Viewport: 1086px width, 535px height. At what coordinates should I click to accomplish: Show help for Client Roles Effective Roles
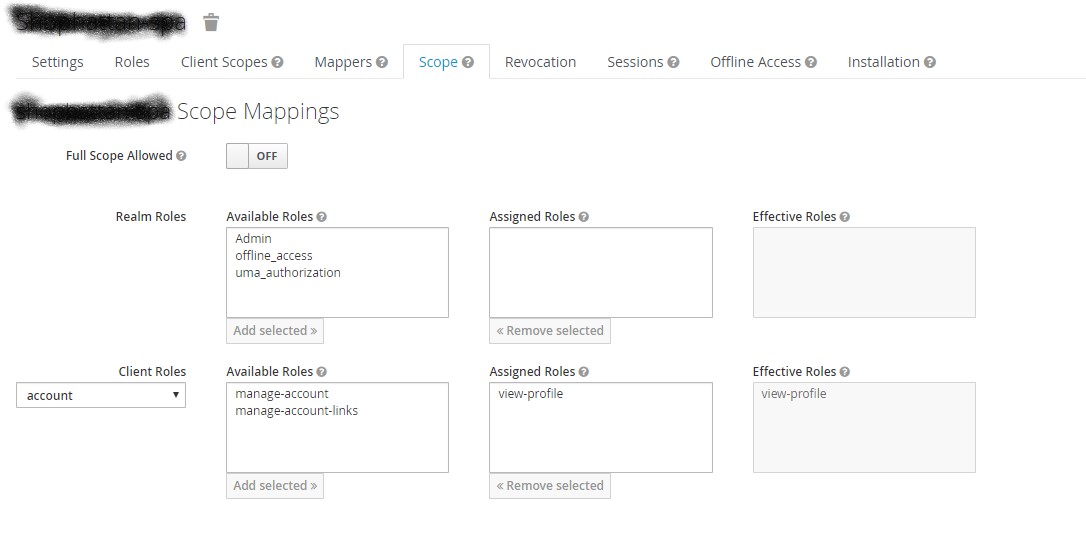pyautogui.click(x=844, y=372)
